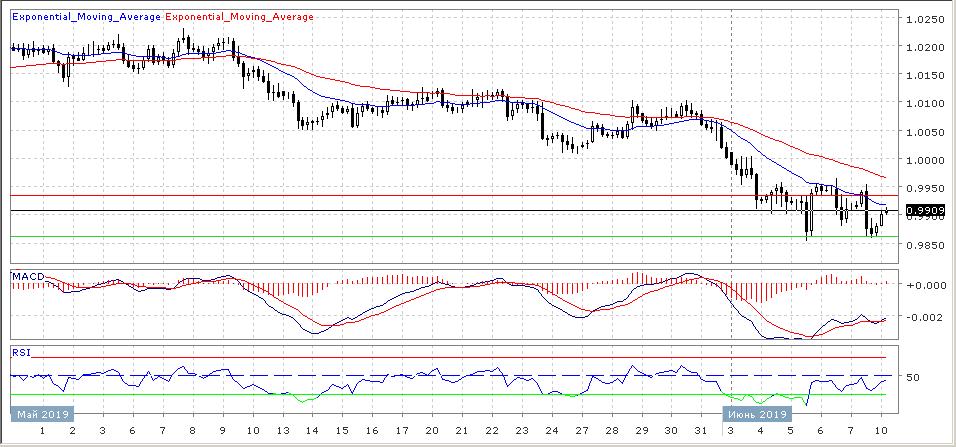Click the red Exponential_Moving_Average legend label

(238, 17)
